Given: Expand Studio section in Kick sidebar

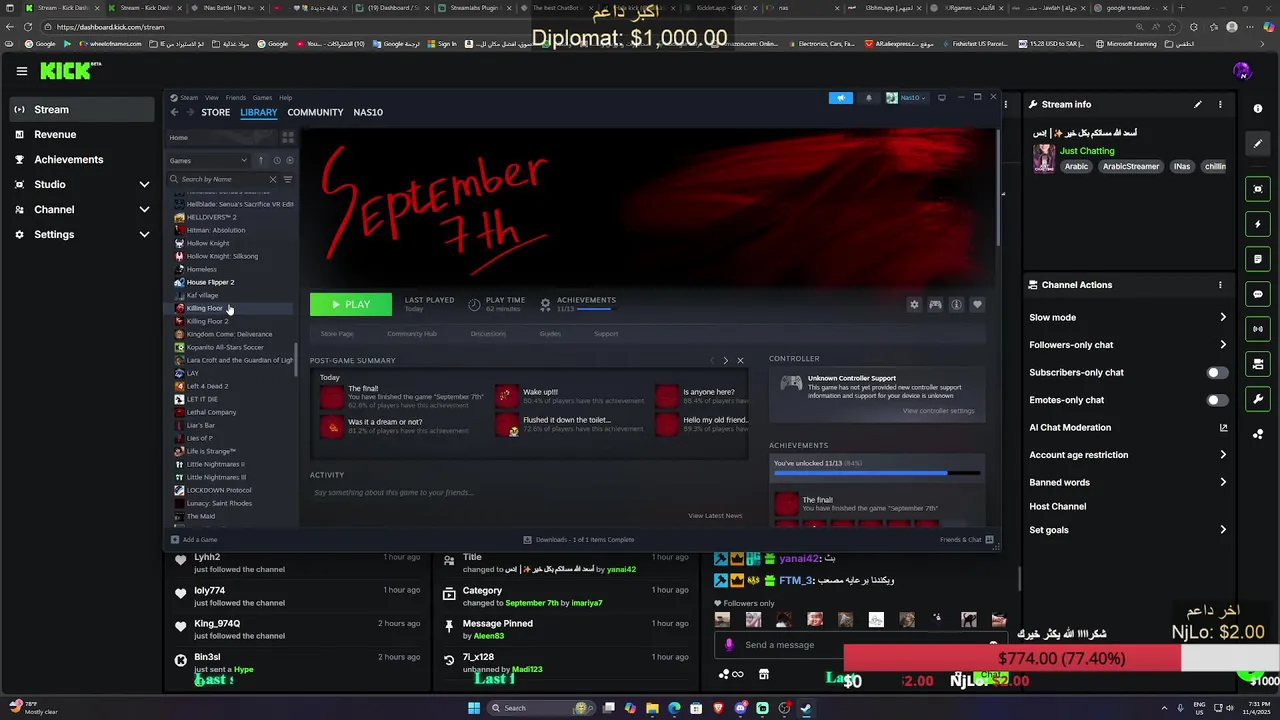Looking at the screenshot, I should tap(144, 185).
